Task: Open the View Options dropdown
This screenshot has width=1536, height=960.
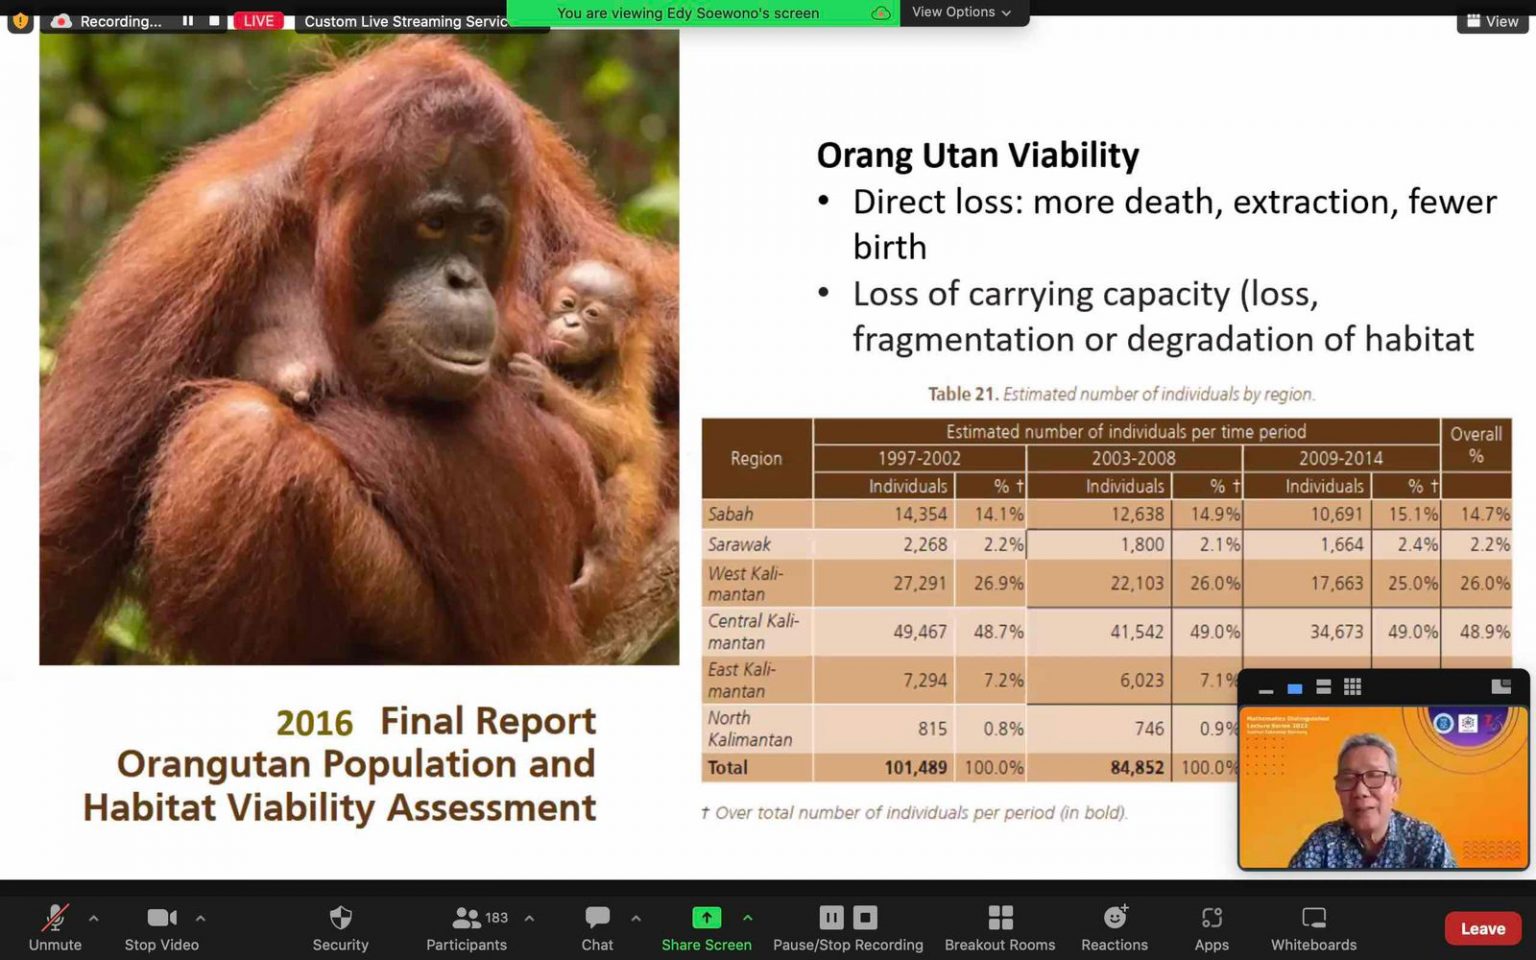Action: (960, 12)
